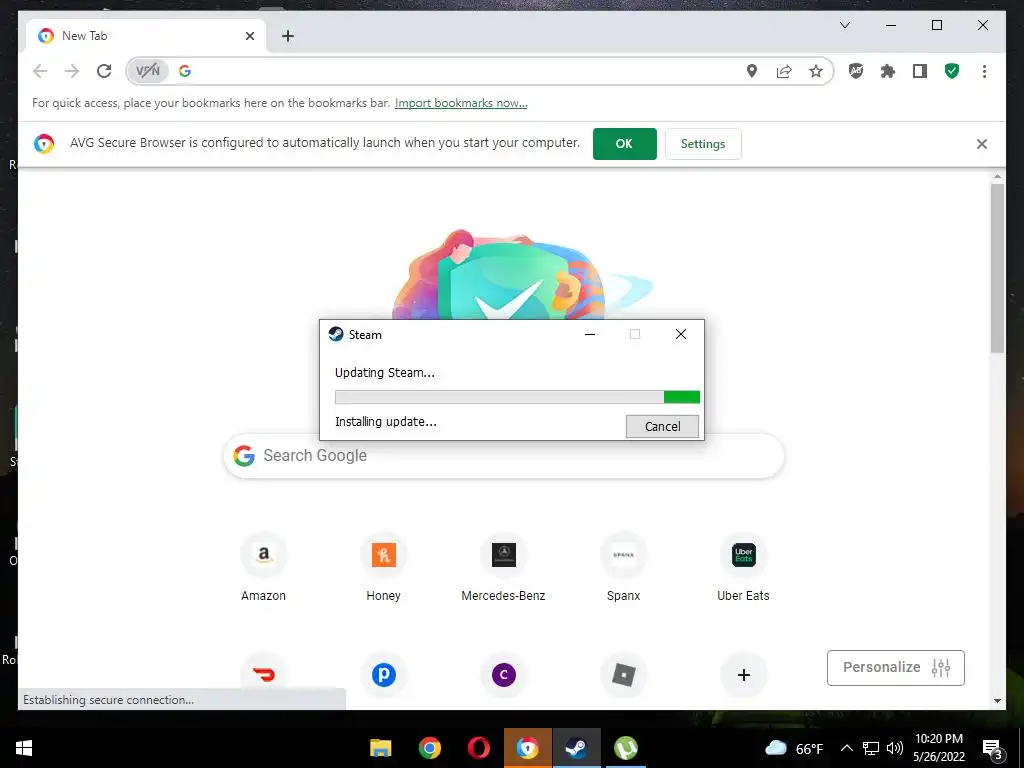Click the network icon in system tray

click(871, 748)
